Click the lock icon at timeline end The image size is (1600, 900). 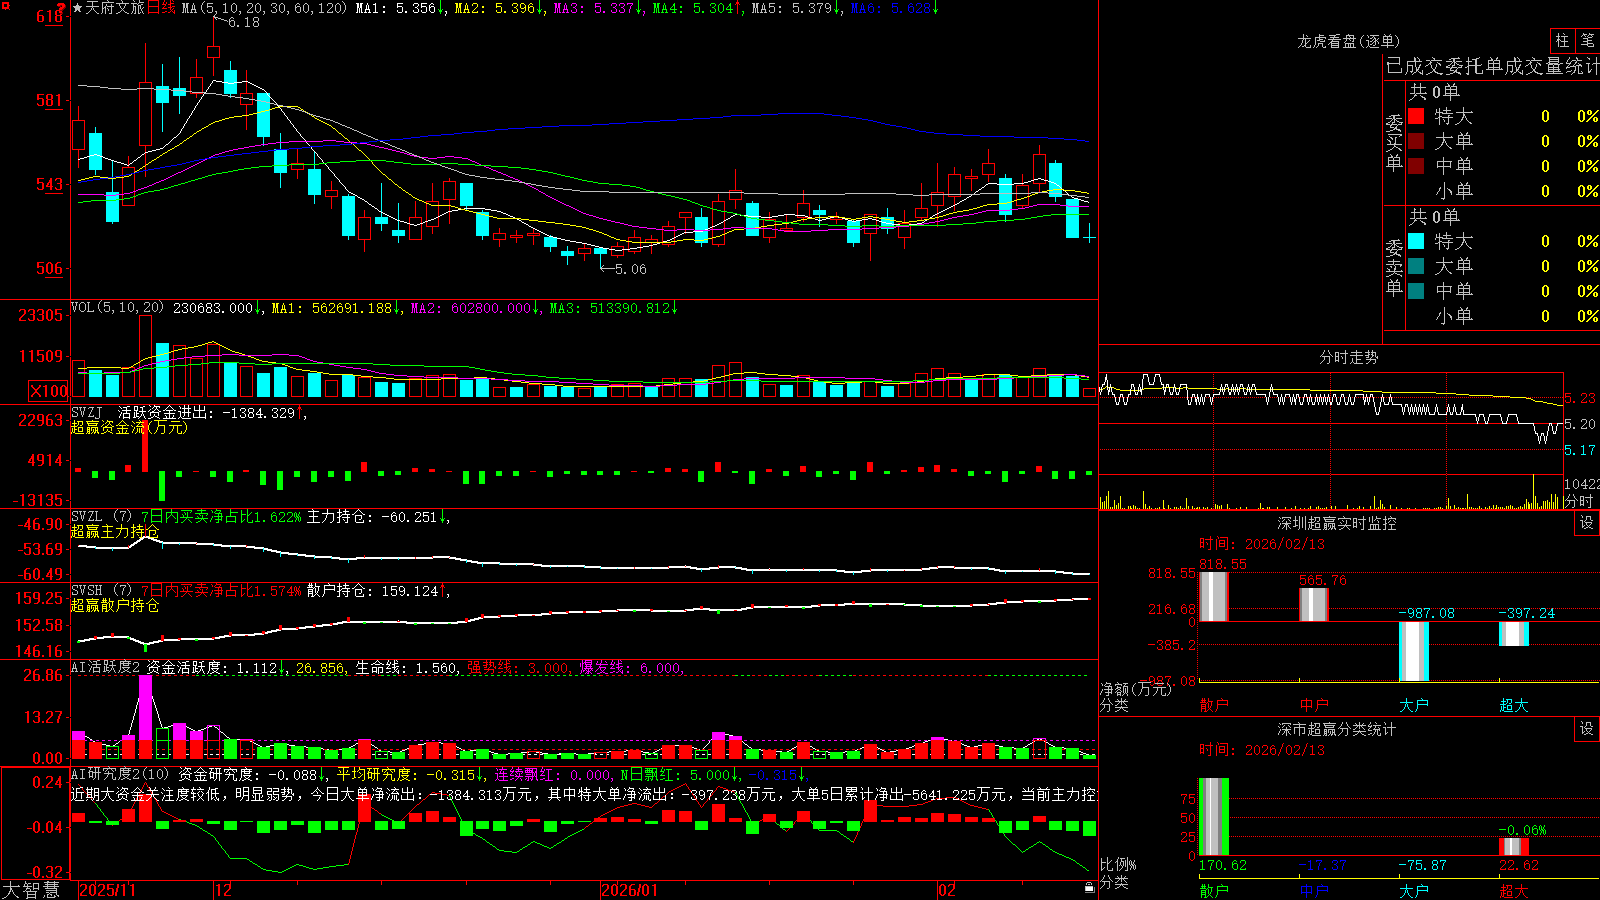[1089, 888]
